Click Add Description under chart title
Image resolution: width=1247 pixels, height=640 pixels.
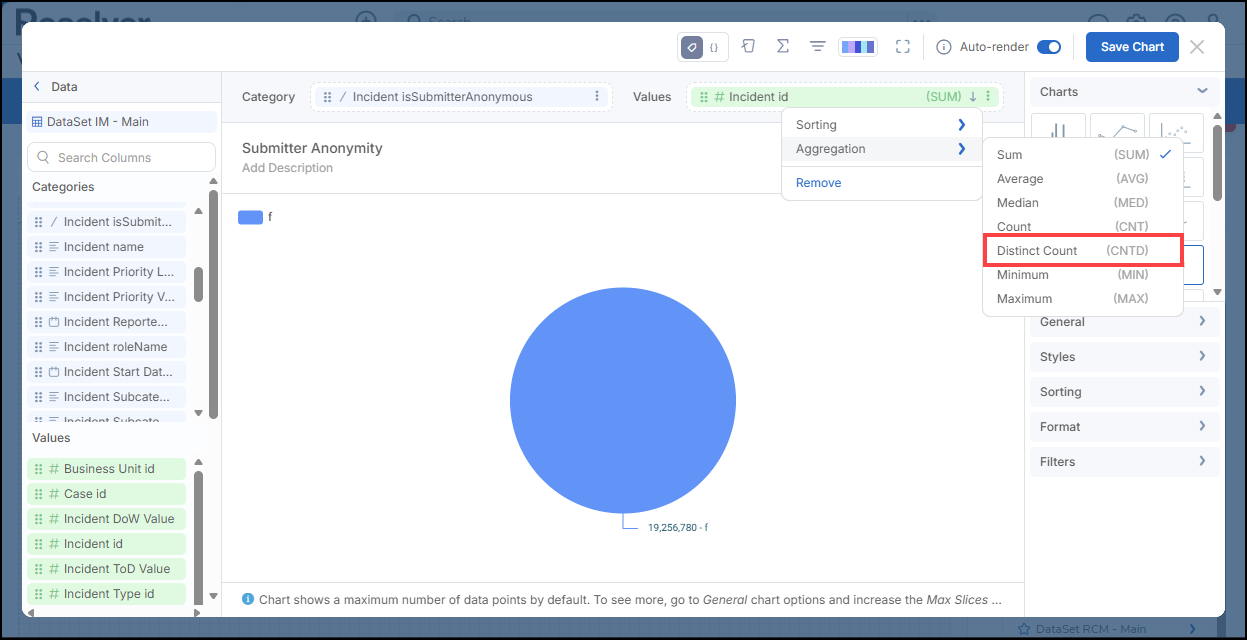(287, 168)
